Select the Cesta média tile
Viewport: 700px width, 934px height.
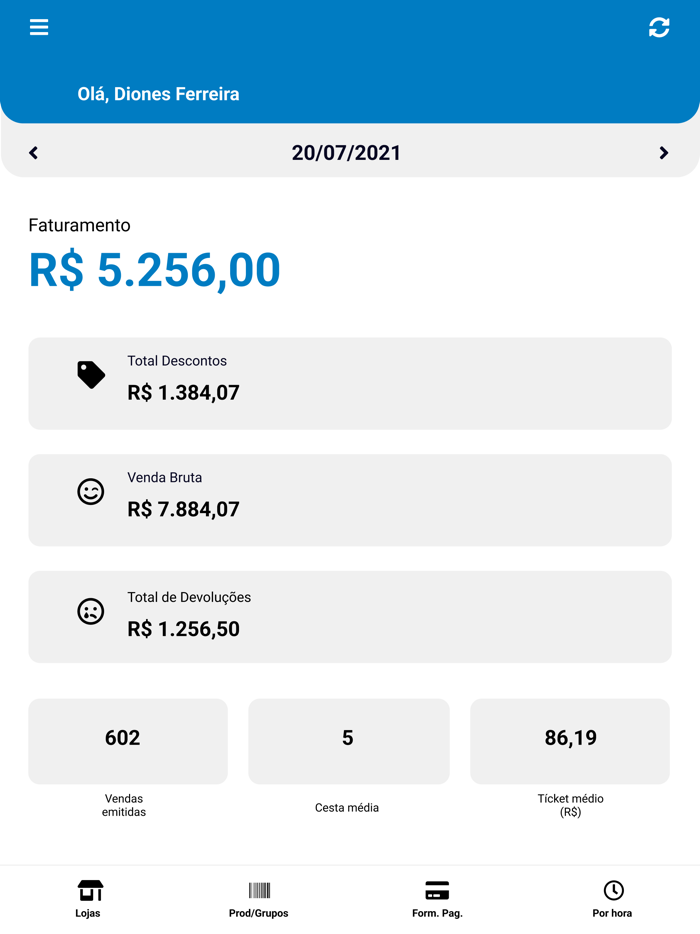tap(348, 741)
